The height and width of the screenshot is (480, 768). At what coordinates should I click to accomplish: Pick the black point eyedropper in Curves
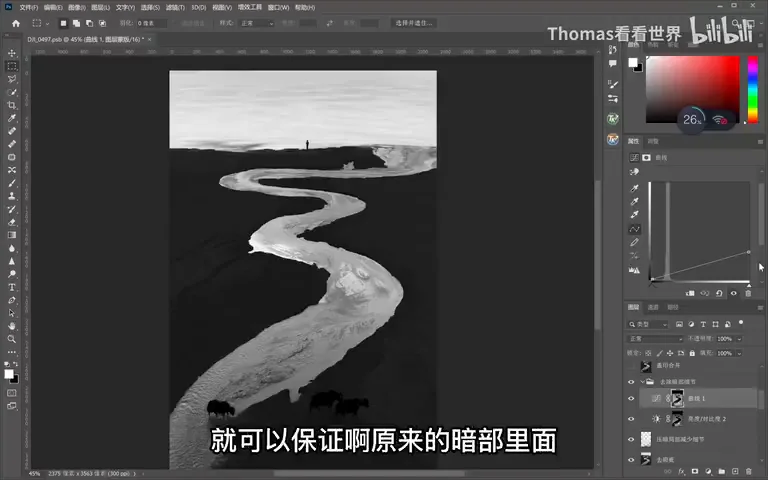634,189
